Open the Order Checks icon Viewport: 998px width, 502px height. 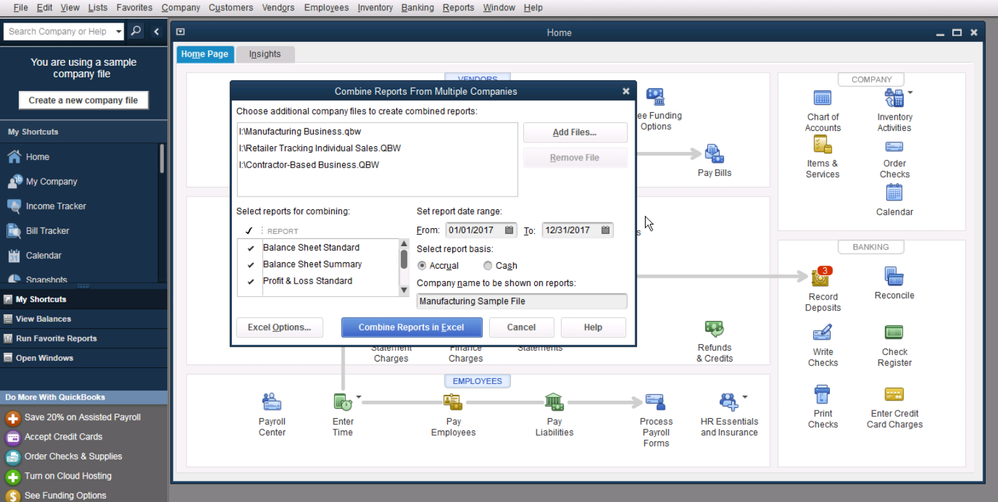(894, 146)
